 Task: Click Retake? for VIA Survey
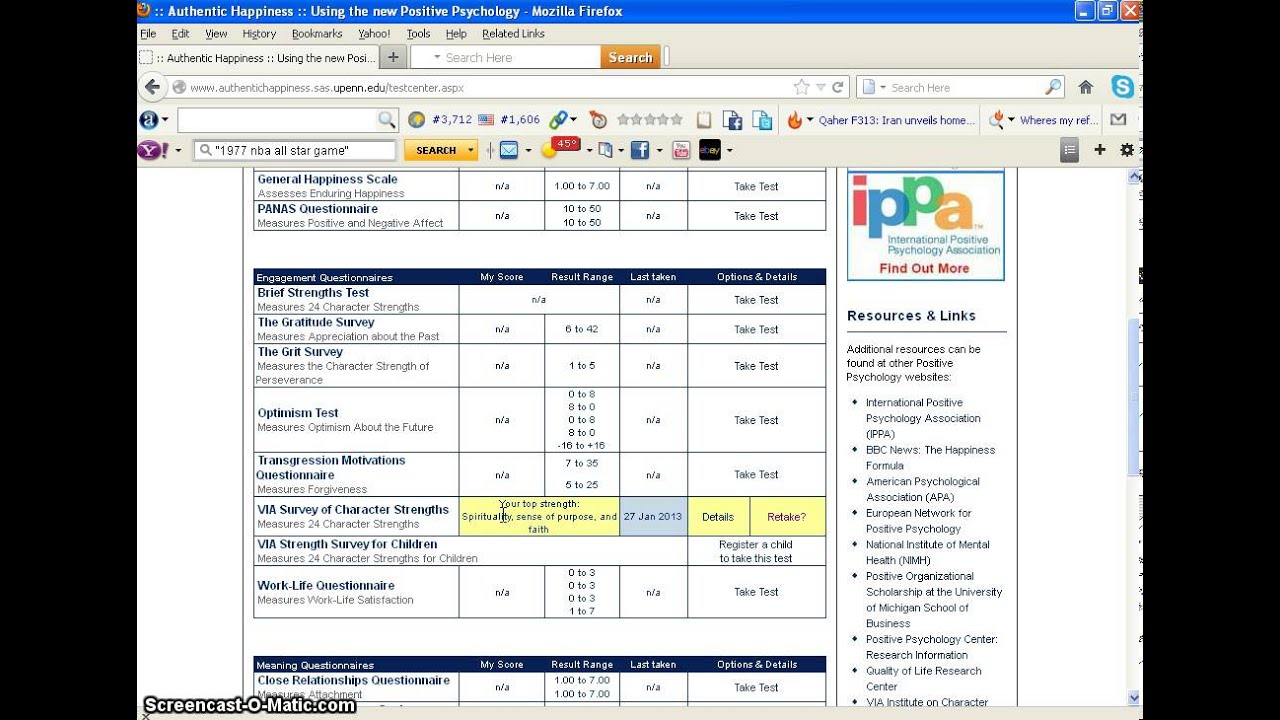tap(787, 517)
